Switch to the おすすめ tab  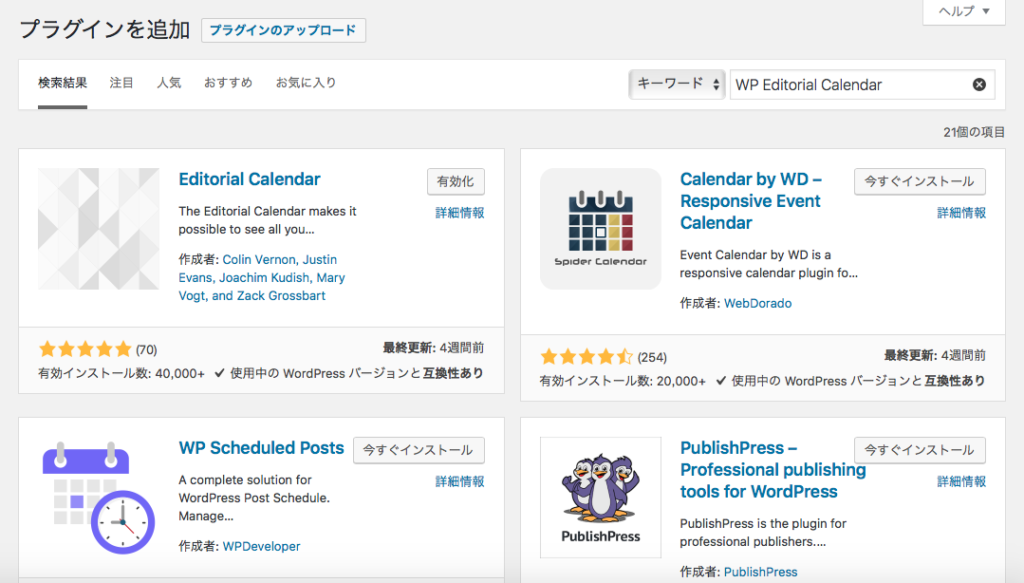coord(228,83)
